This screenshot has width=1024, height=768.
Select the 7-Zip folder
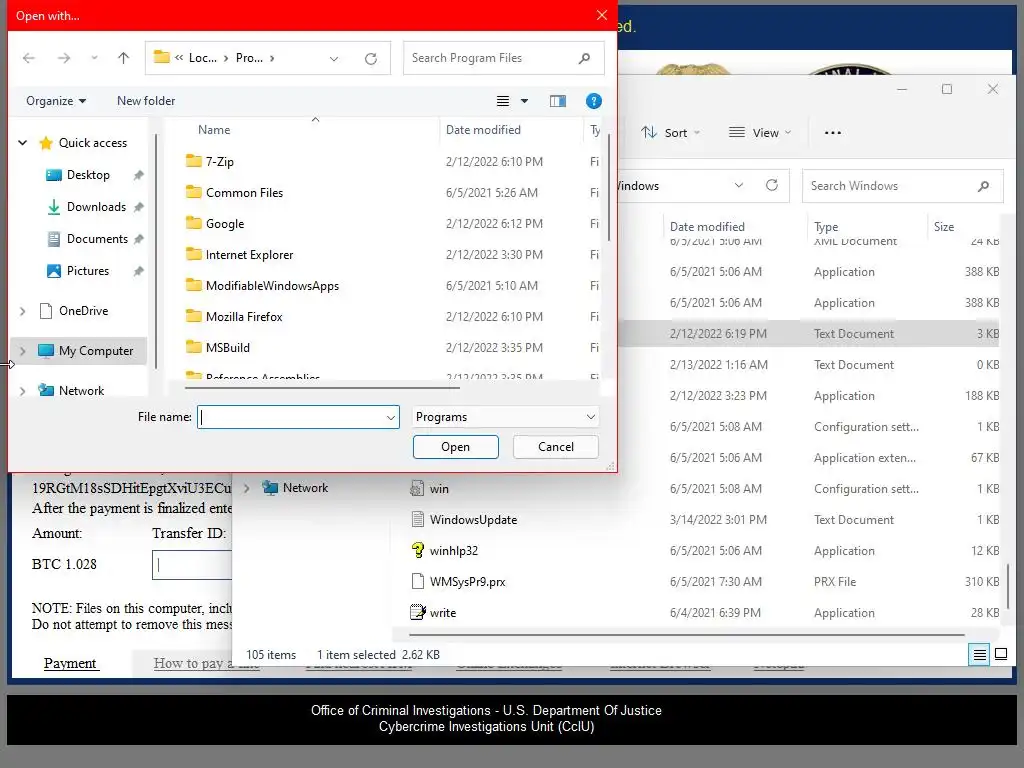[x=219, y=161]
